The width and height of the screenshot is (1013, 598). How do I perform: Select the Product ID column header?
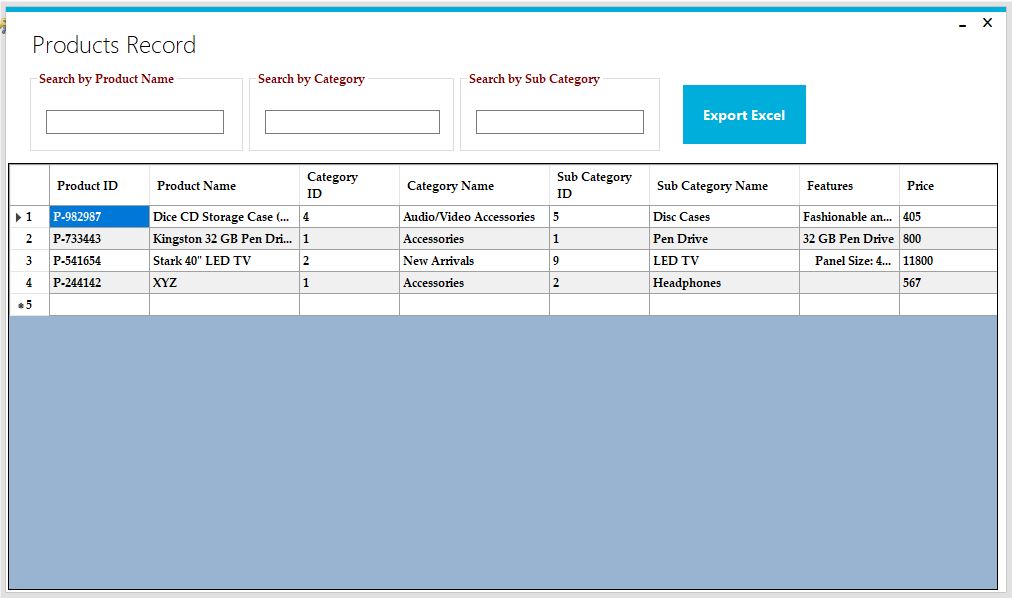[99, 185]
